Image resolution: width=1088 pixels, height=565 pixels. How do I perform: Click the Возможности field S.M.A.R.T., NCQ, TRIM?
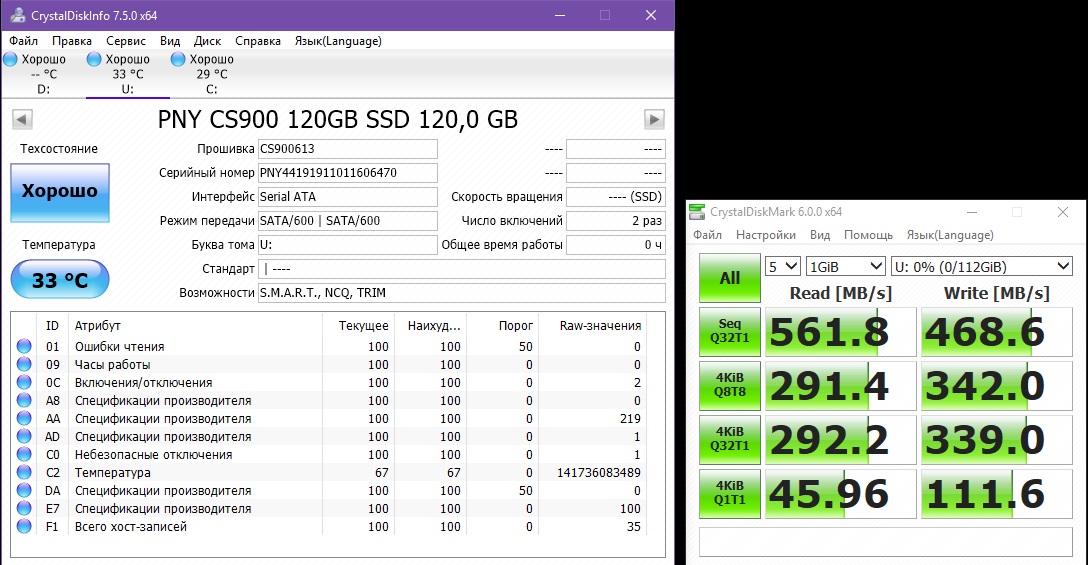point(461,293)
